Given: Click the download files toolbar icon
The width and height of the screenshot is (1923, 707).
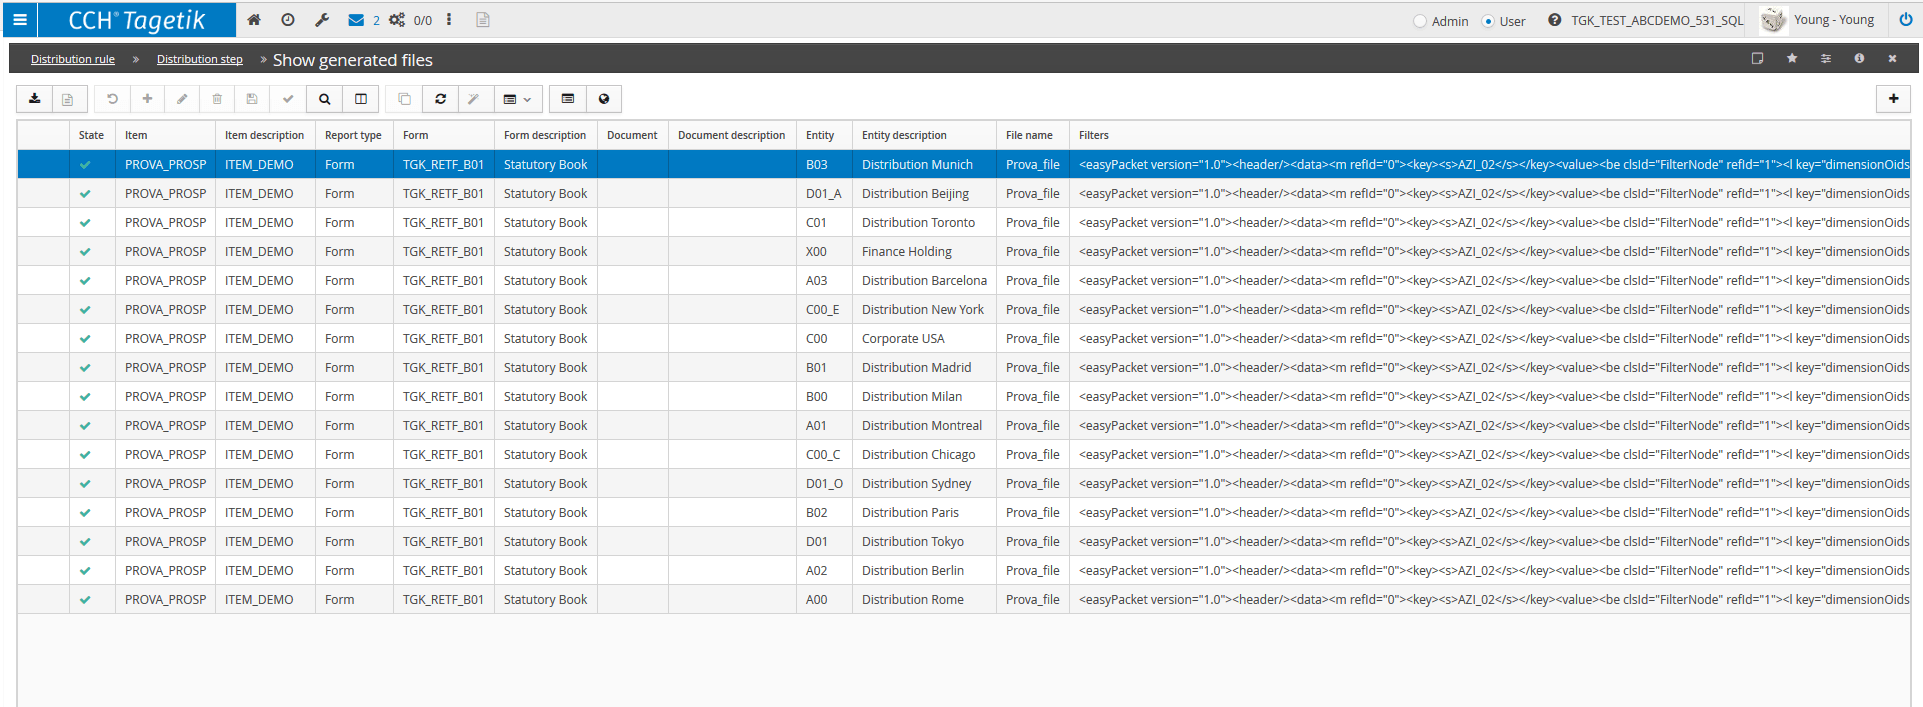Looking at the screenshot, I should (x=35, y=99).
